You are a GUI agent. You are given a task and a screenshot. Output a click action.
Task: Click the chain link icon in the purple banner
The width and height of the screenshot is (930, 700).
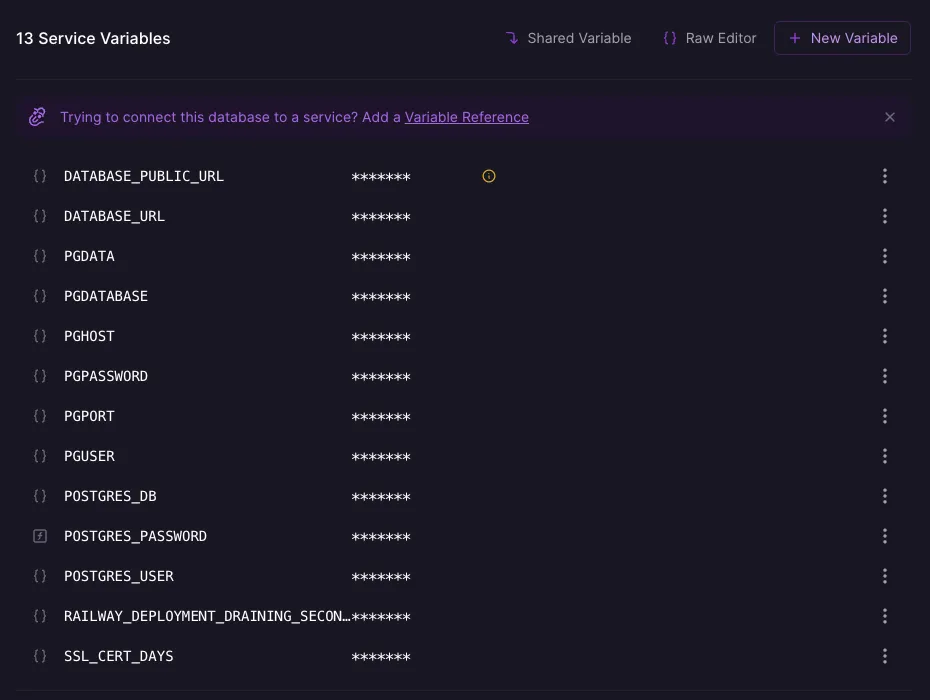pos(37,117)
